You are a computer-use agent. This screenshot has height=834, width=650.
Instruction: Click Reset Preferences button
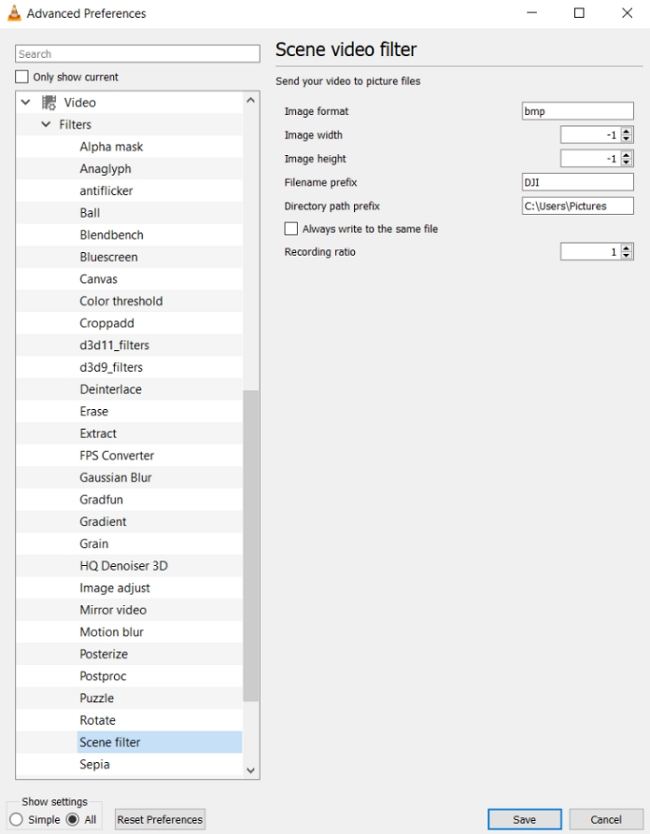160,819
